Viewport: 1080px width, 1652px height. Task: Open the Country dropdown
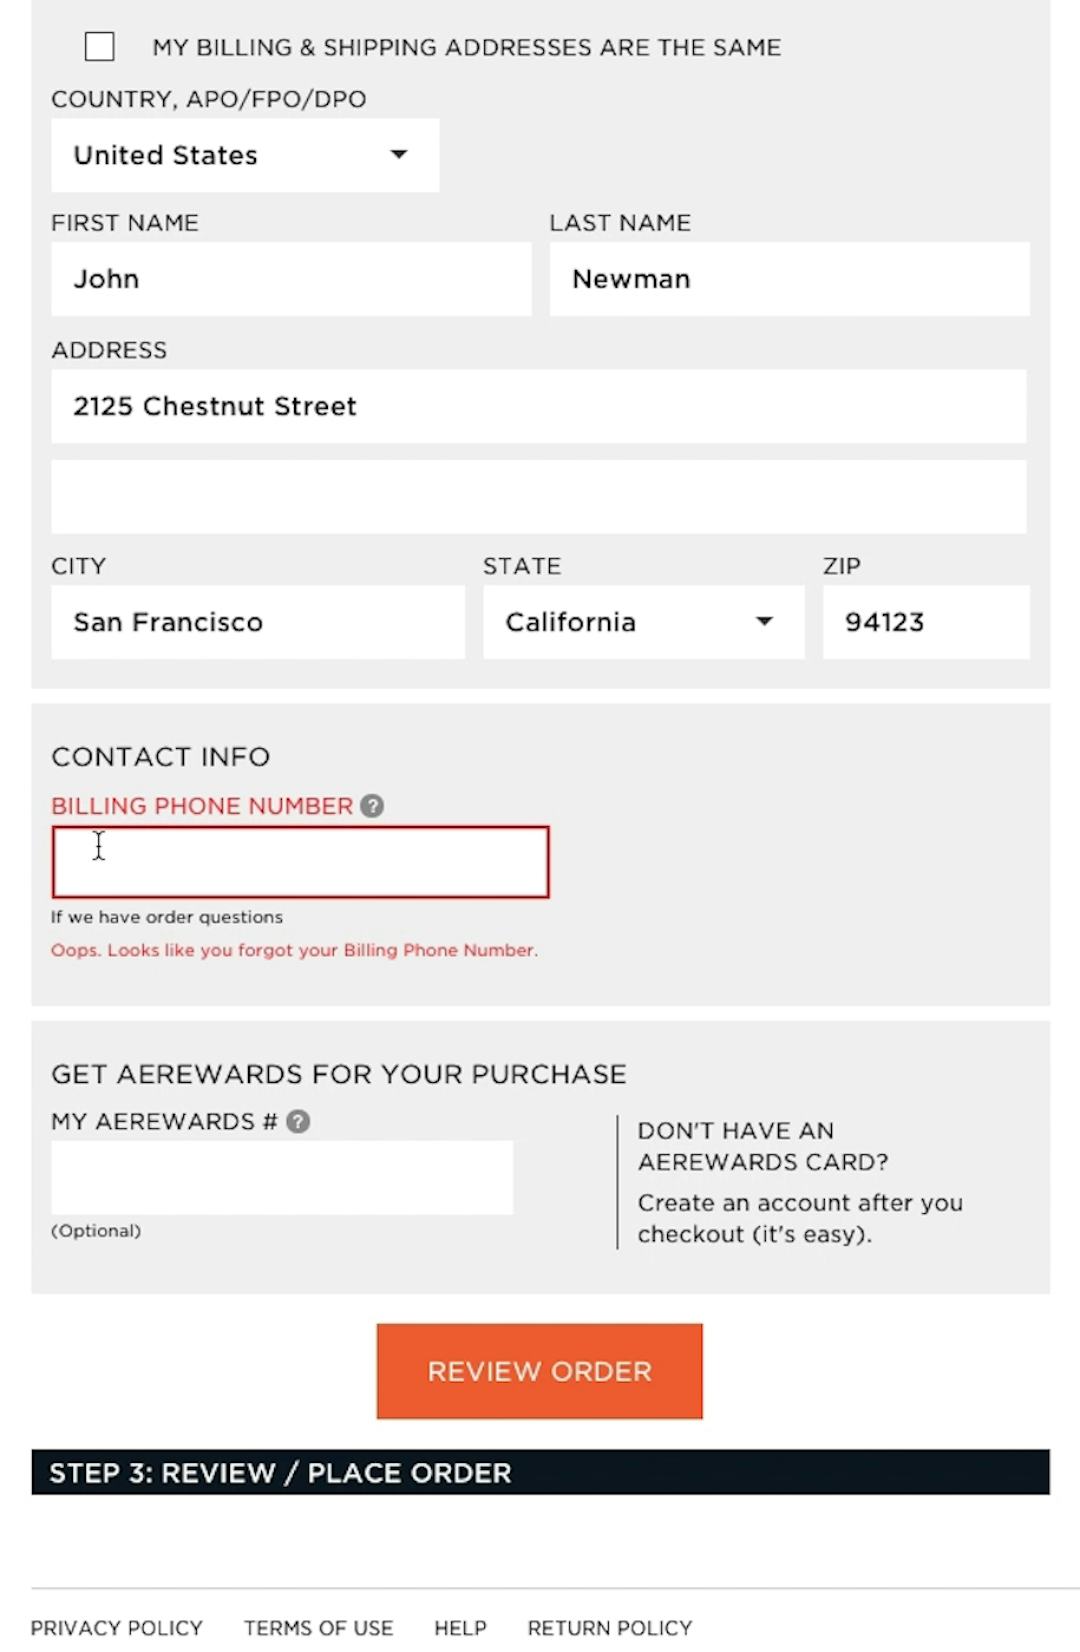pos(244,155)
